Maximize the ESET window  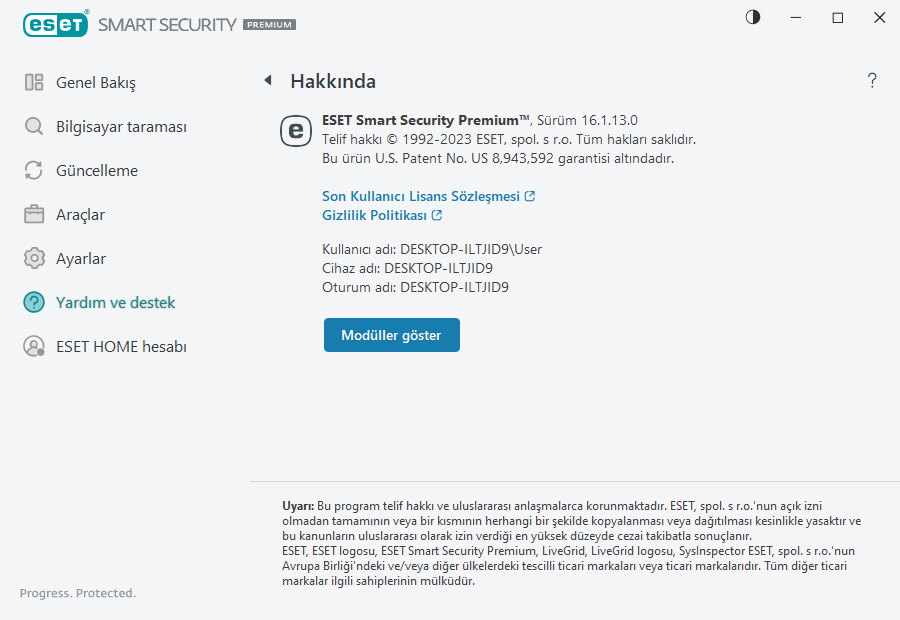coord(838,18)
